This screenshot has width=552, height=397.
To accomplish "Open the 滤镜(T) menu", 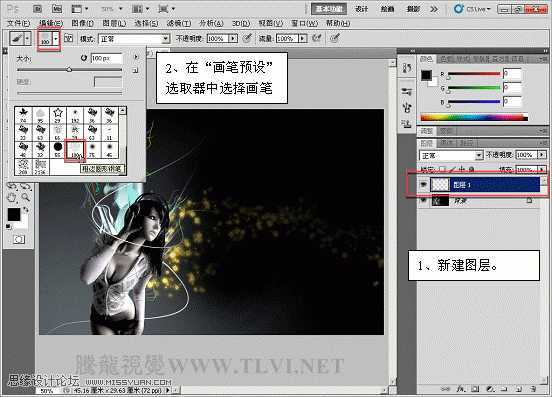I will [x=179, y=23].
